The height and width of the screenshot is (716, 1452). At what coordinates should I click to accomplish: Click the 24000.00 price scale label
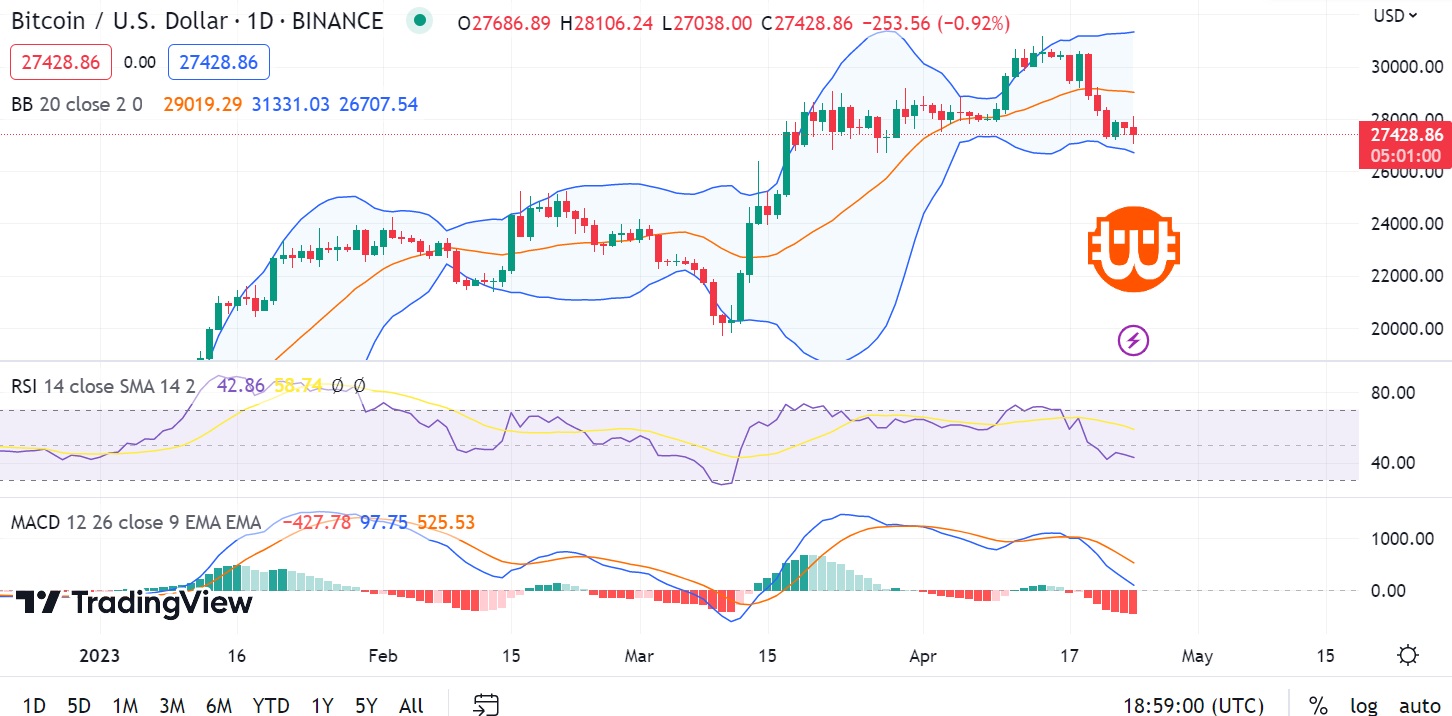(1406, 224)
